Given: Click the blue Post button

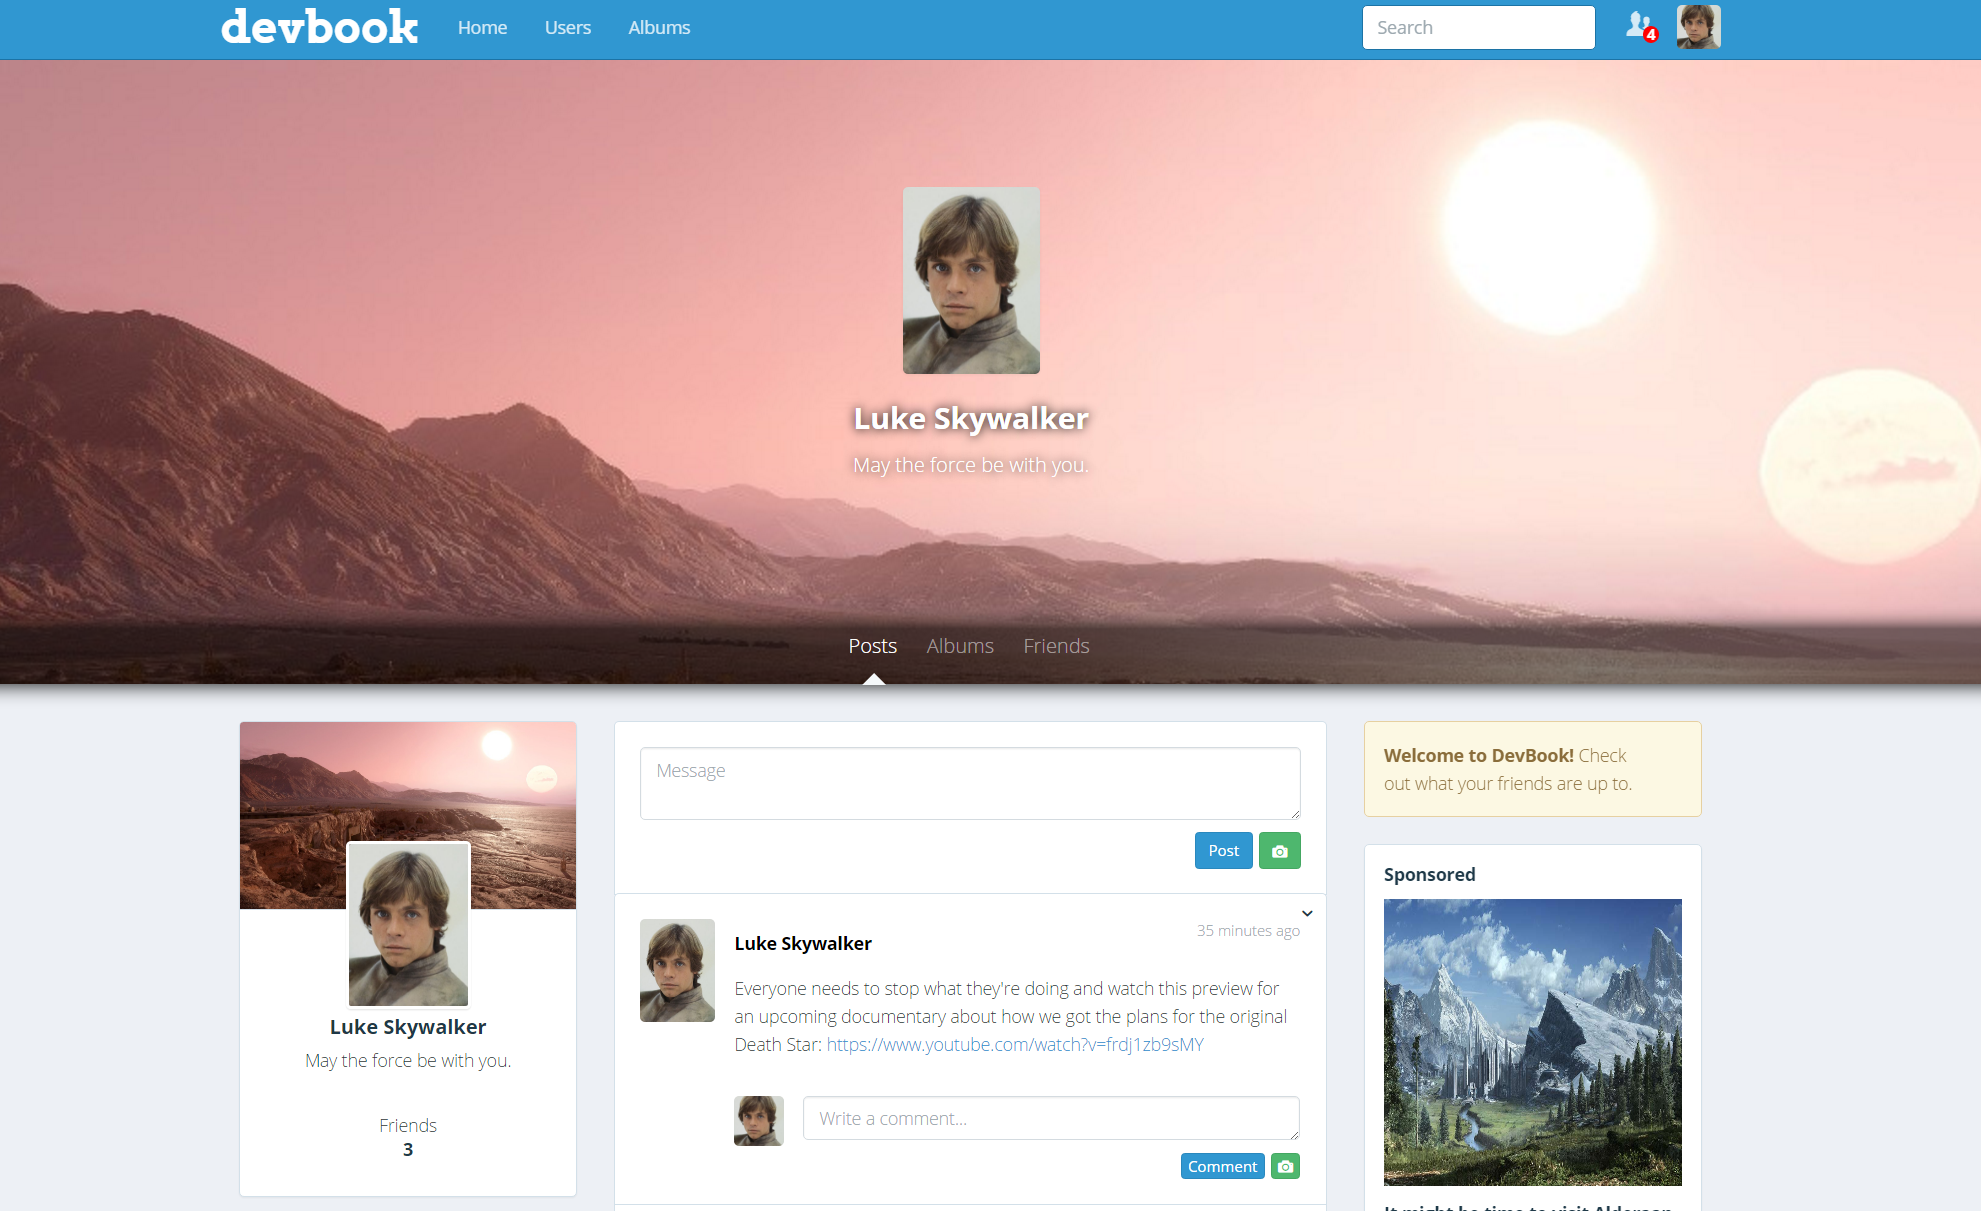Looking at the screenshot, I should click(1223, 851).
